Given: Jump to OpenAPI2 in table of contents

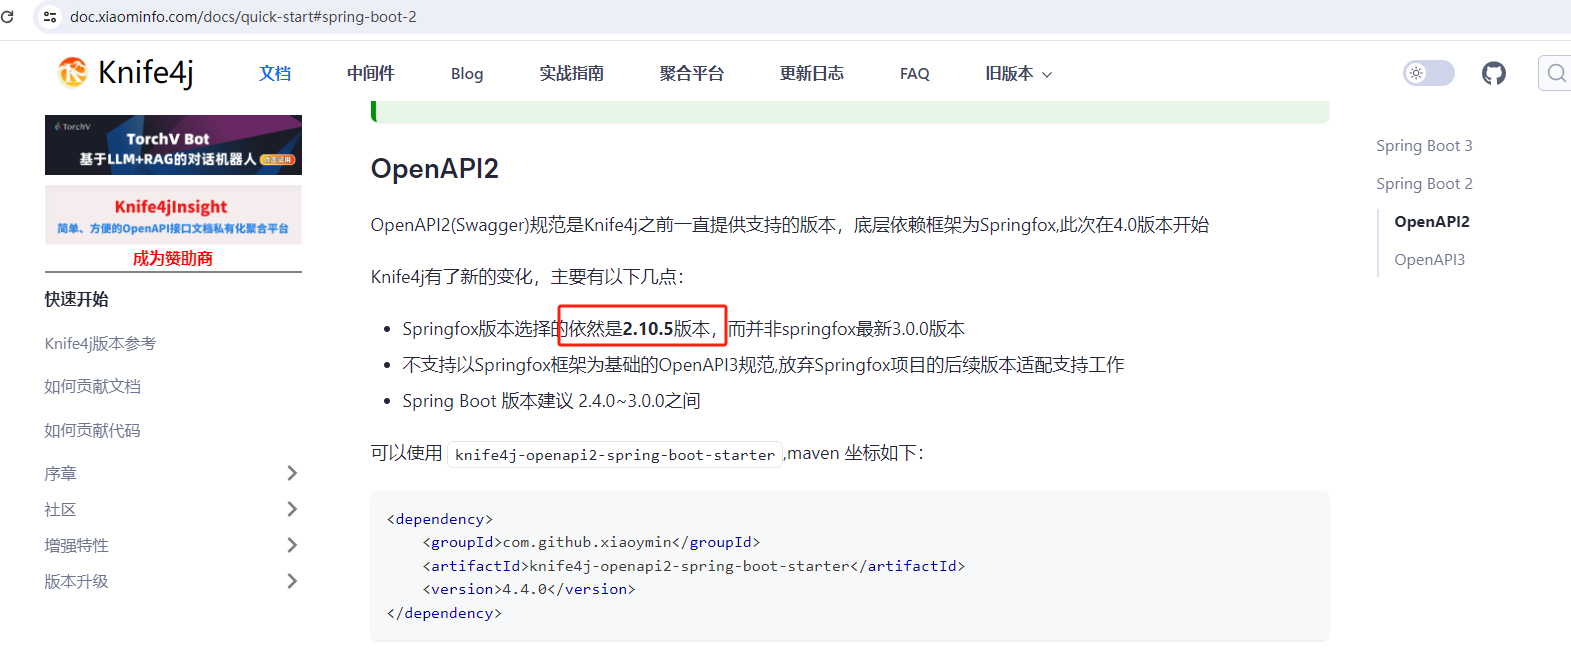Looking at the screenshot, I should 1432,221.
